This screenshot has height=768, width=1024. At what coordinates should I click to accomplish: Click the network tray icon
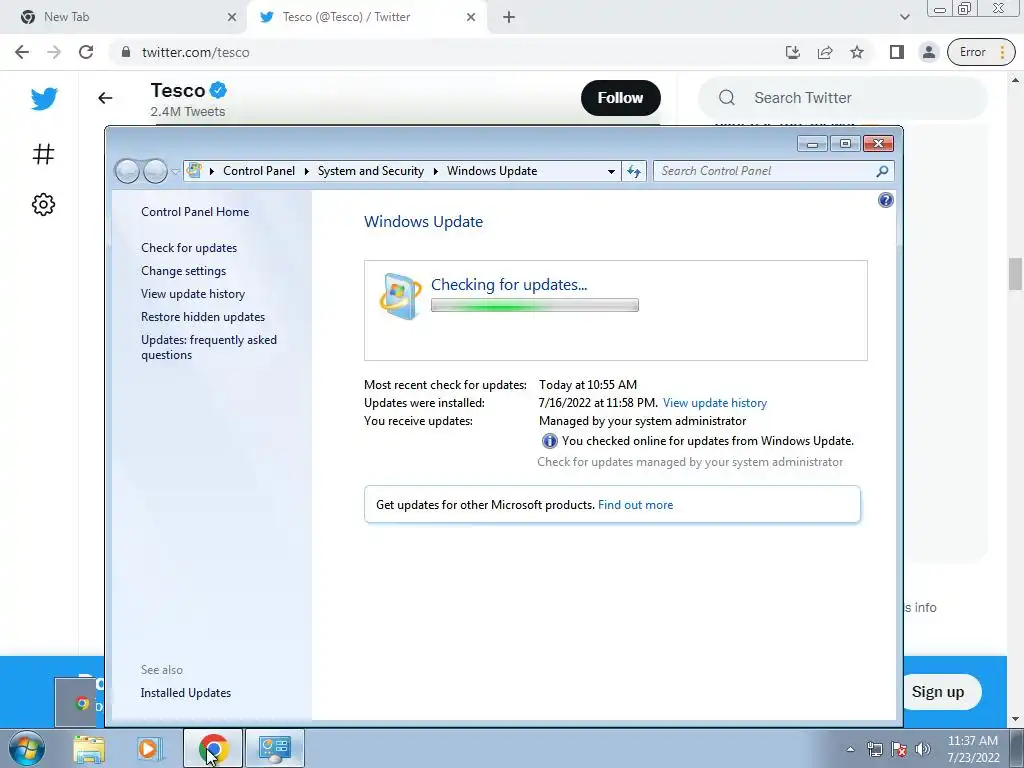click(874, 749)
